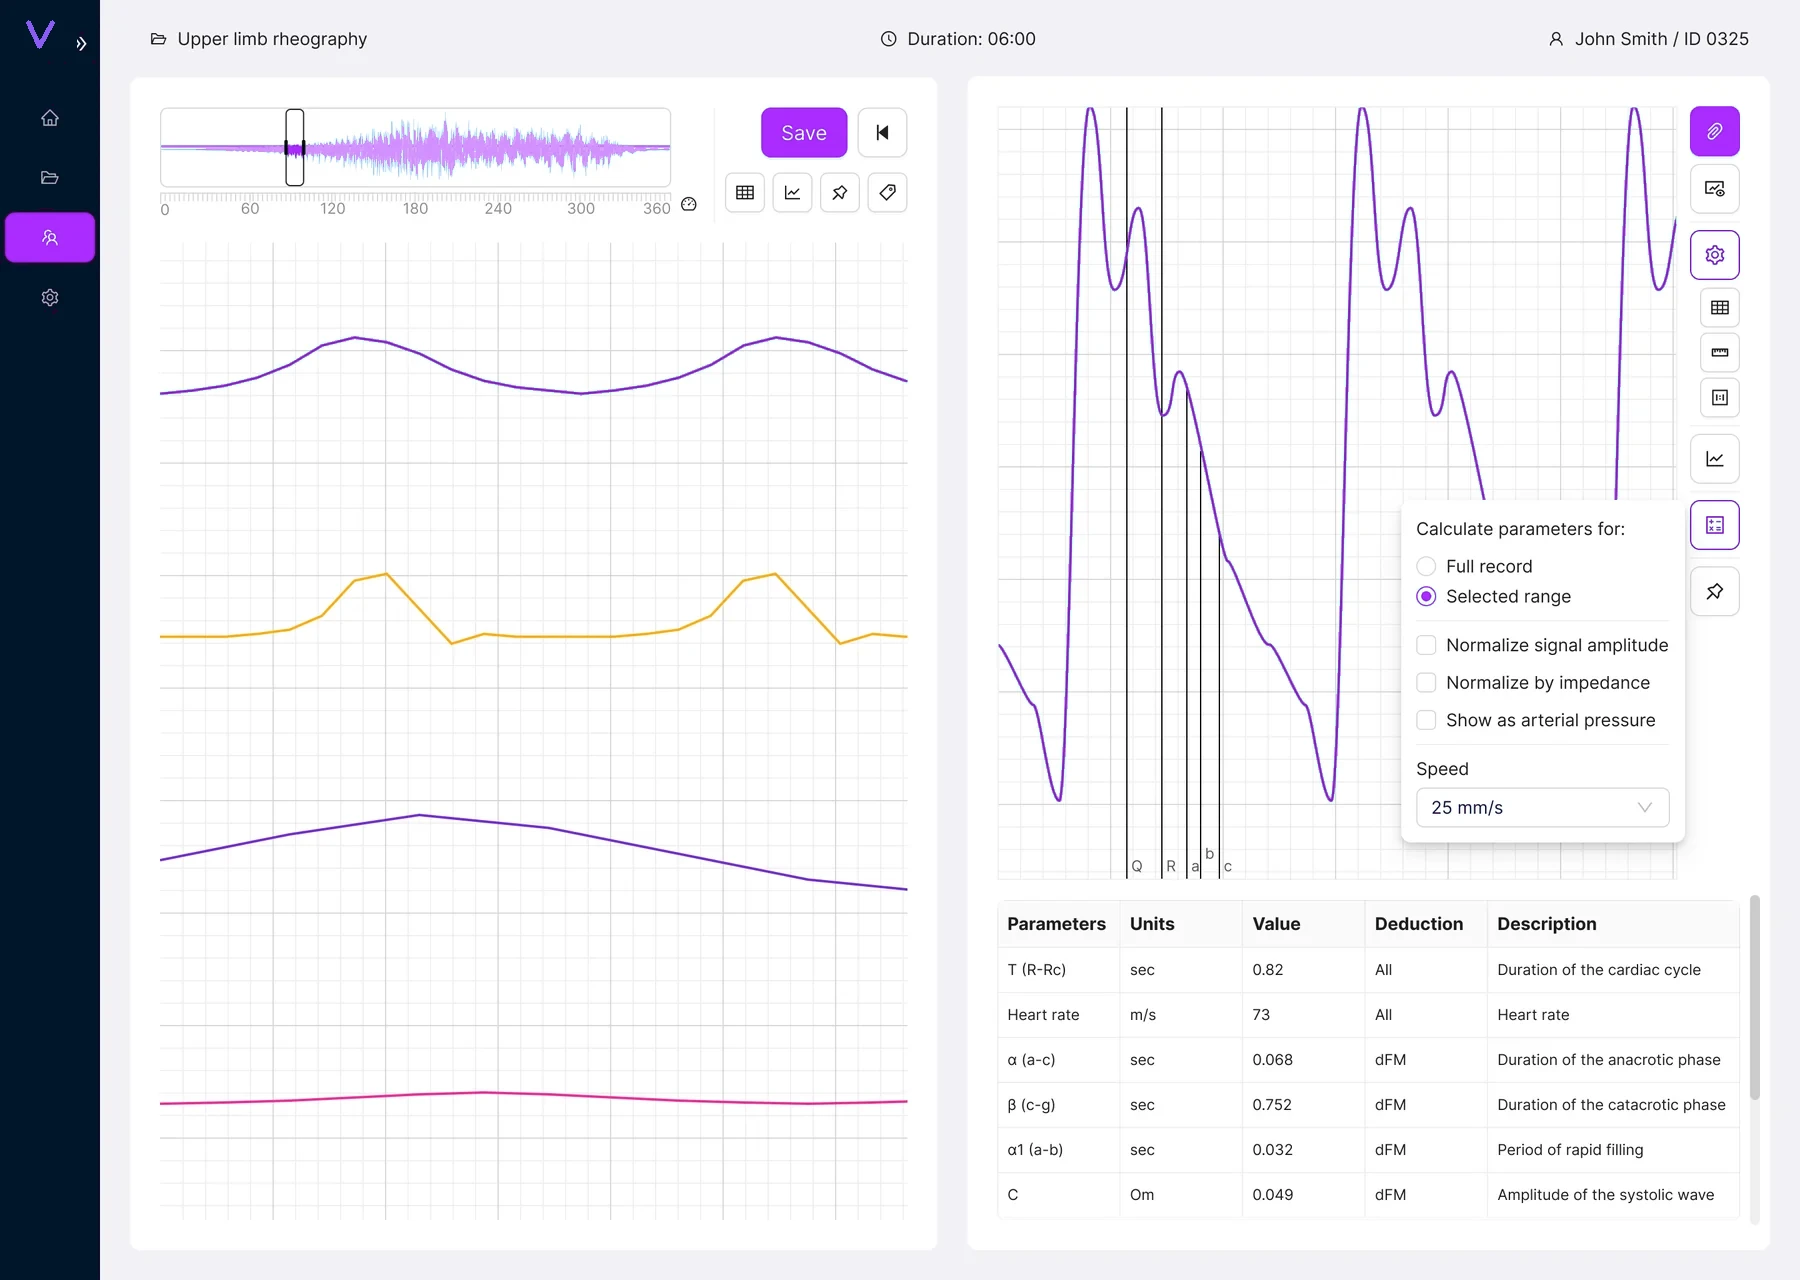Click the pin icon in right toolbar
The width and height of the screenshot is (1800, 1280).
tap(1715, 591)
